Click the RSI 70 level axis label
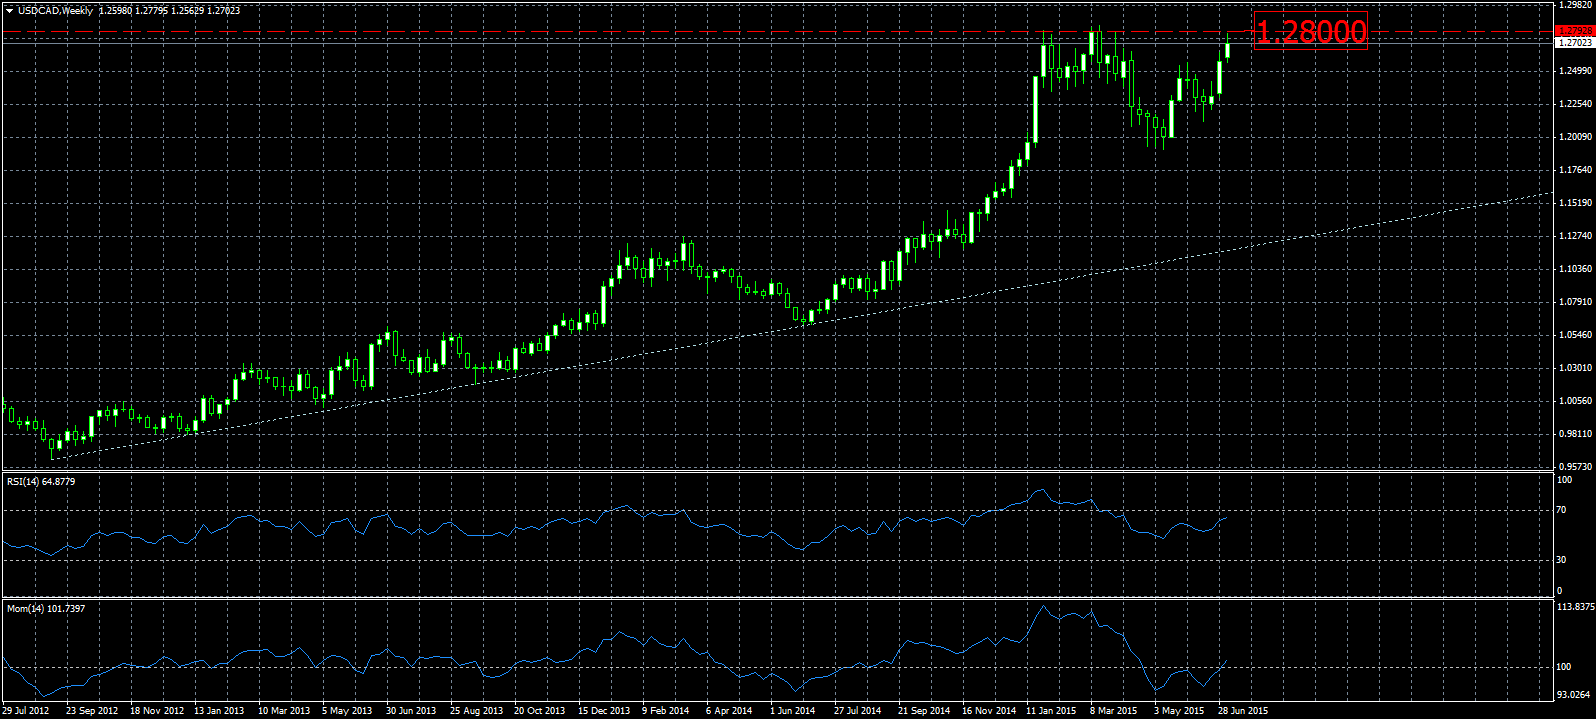The image size is (1596, 719). click(1563, 511)
